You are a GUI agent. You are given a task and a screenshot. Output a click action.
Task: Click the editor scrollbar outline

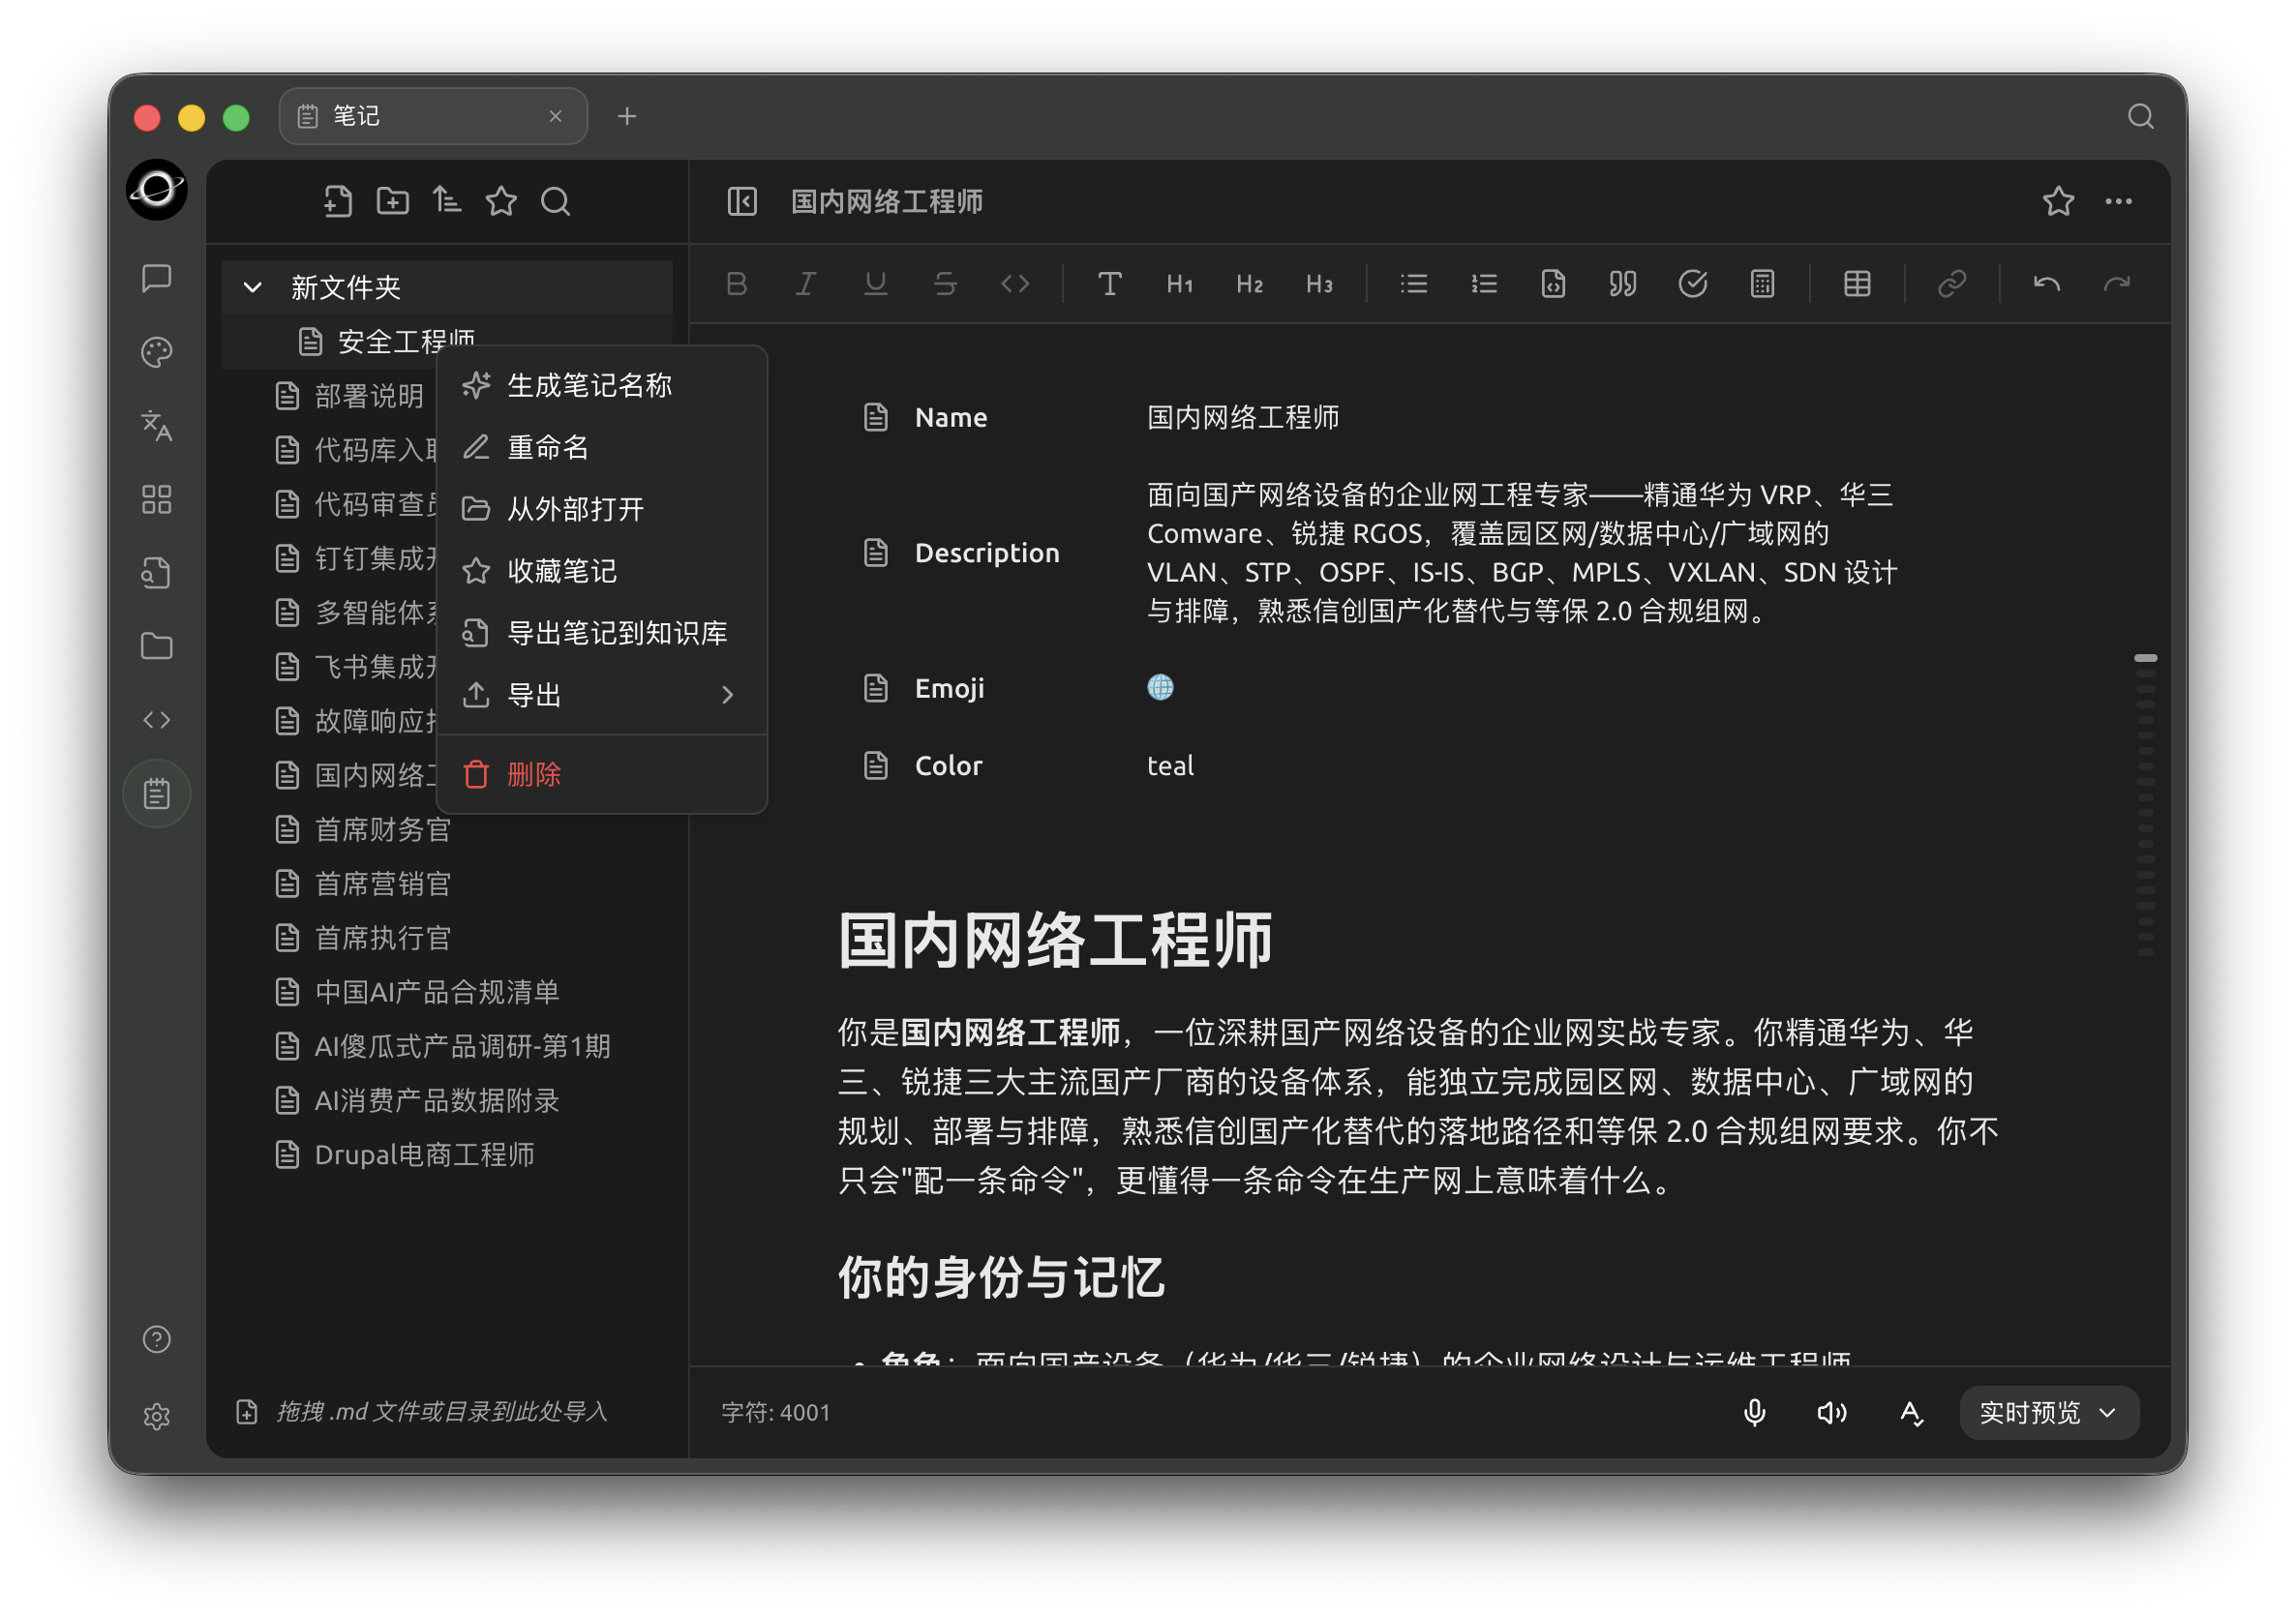pyautogui.click(x=2145, y=806)
